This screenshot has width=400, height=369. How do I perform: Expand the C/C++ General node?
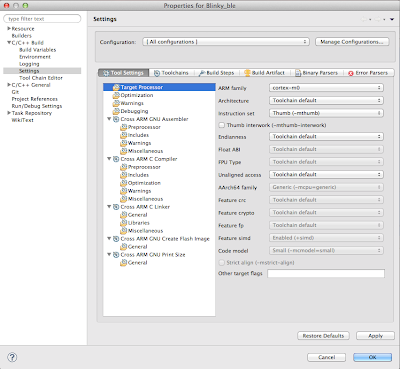tap(9, 85)
